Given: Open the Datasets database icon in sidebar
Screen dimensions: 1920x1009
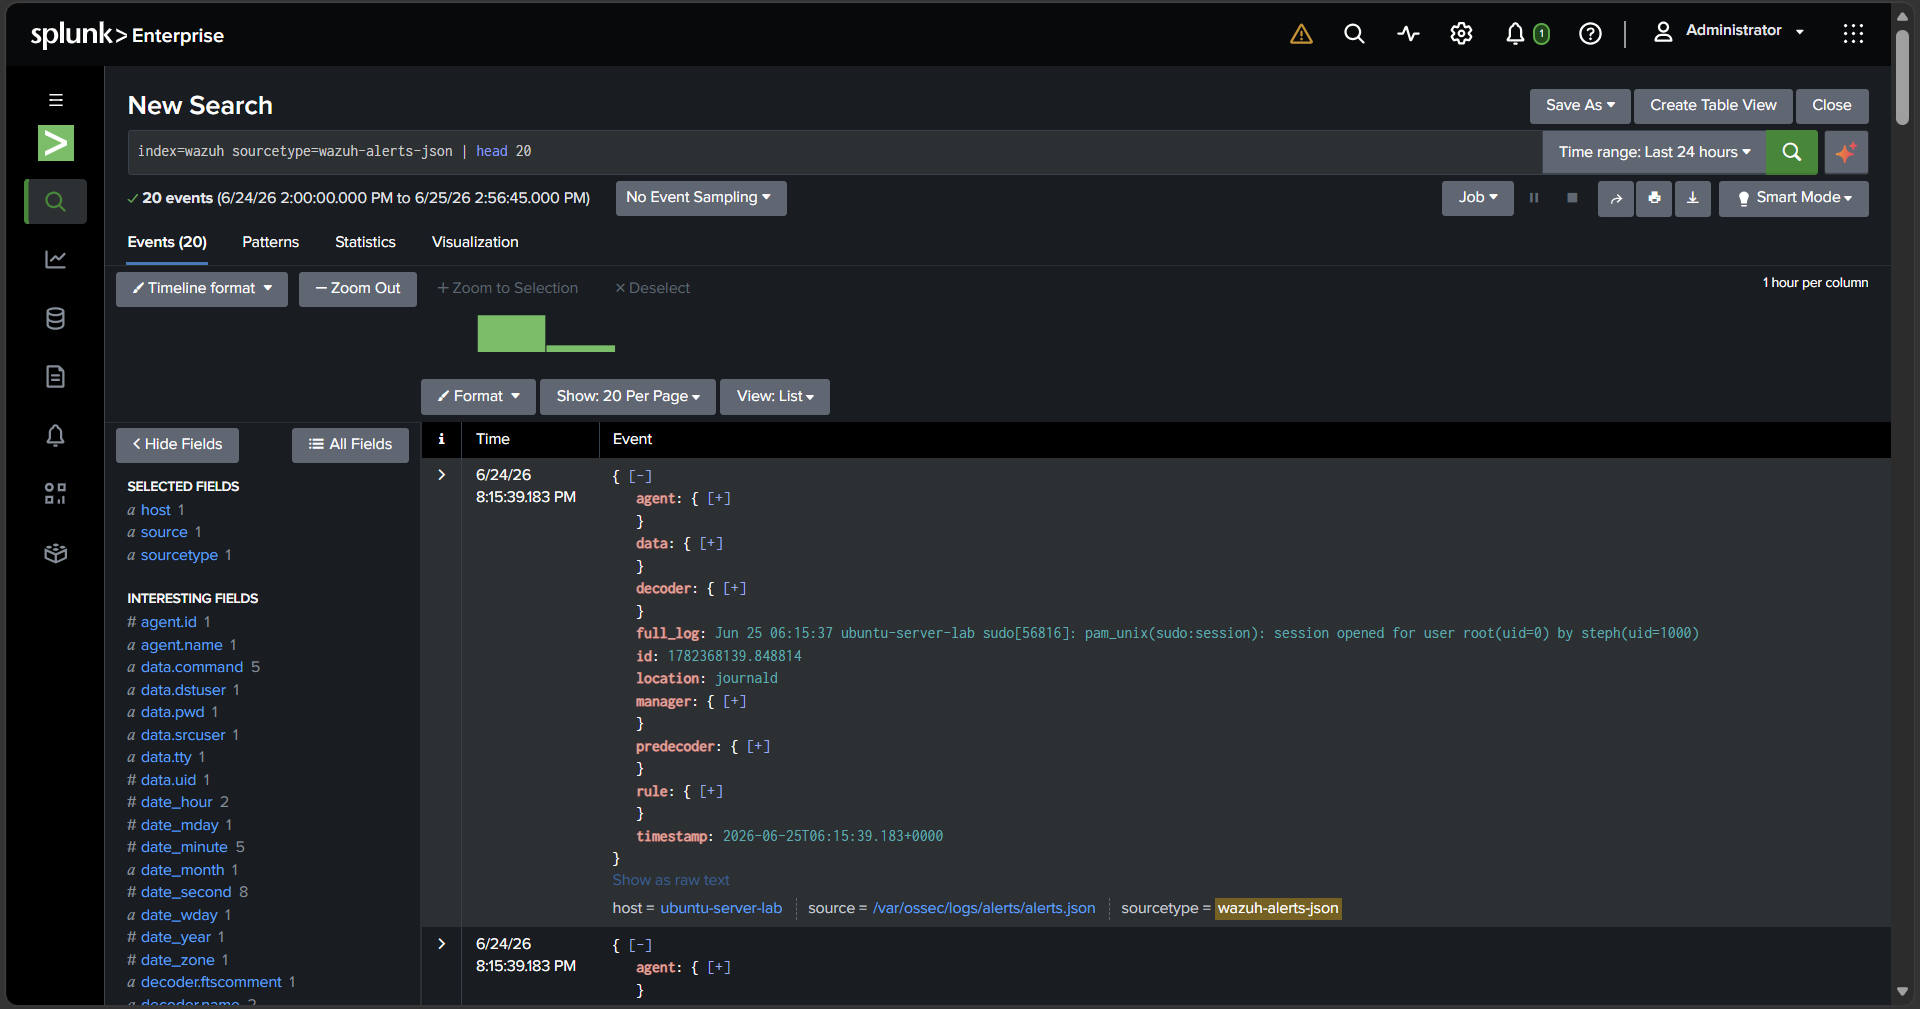Looking at the screenshot, I should (x=56, y=318).
